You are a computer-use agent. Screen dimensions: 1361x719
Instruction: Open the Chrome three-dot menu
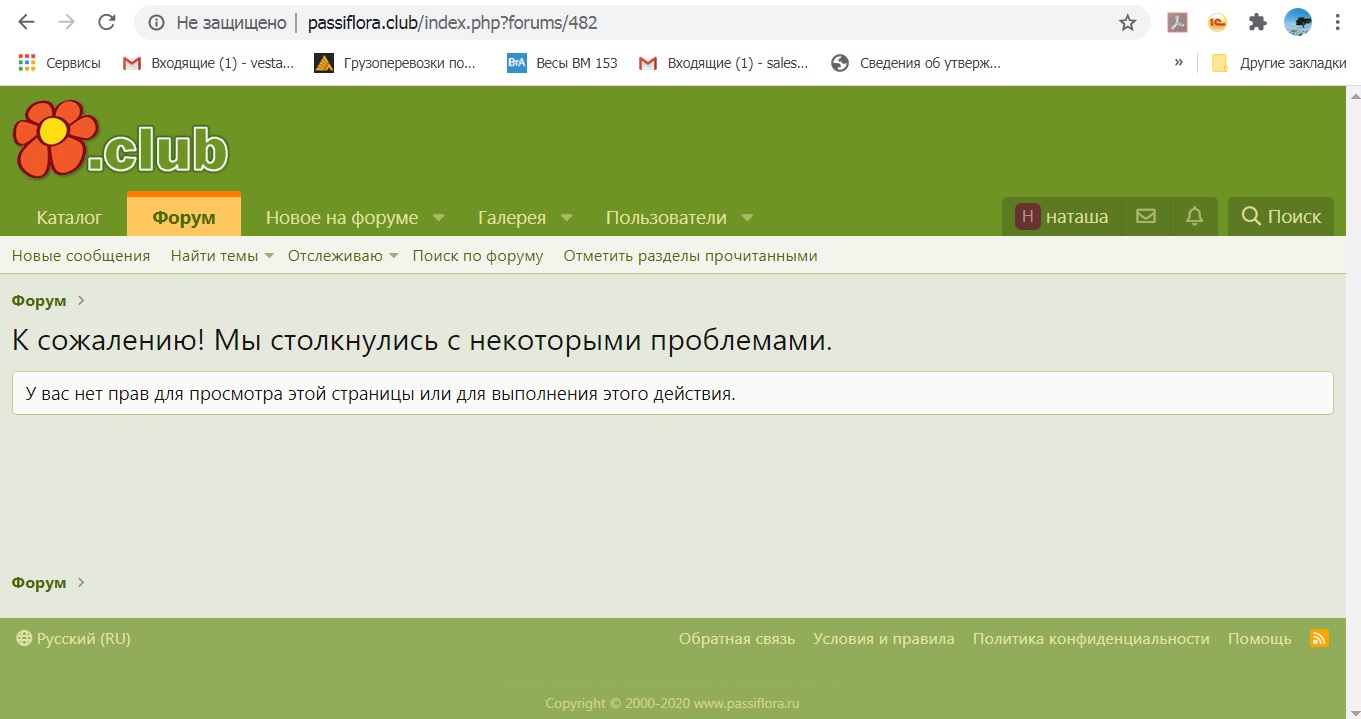pyautogui.click(x=1338, y=22)
